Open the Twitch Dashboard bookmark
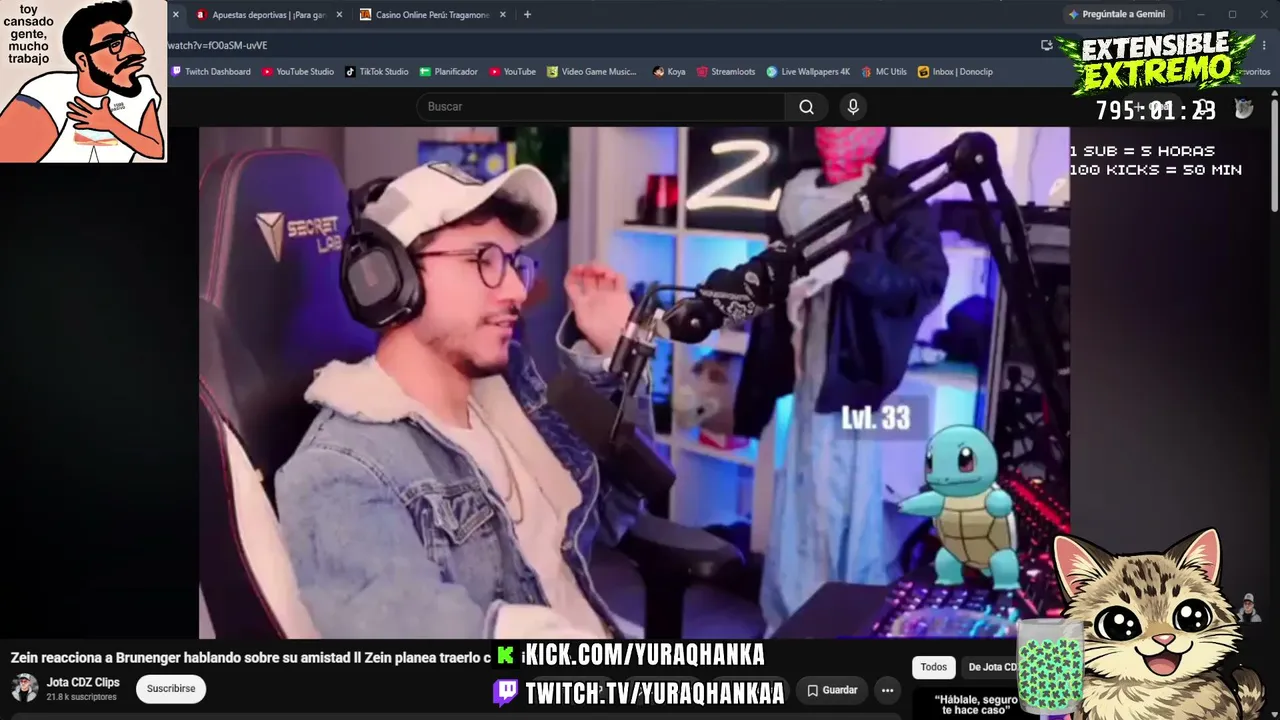The height and width of the screenshot is (720, 1280). 211,72
